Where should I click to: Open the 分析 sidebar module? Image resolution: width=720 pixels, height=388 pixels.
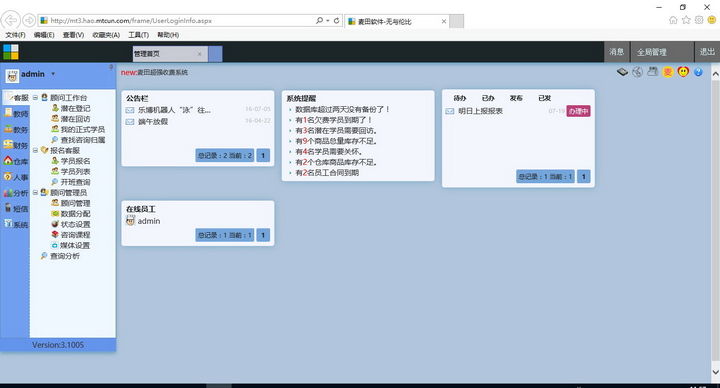(x=16, y=193)
